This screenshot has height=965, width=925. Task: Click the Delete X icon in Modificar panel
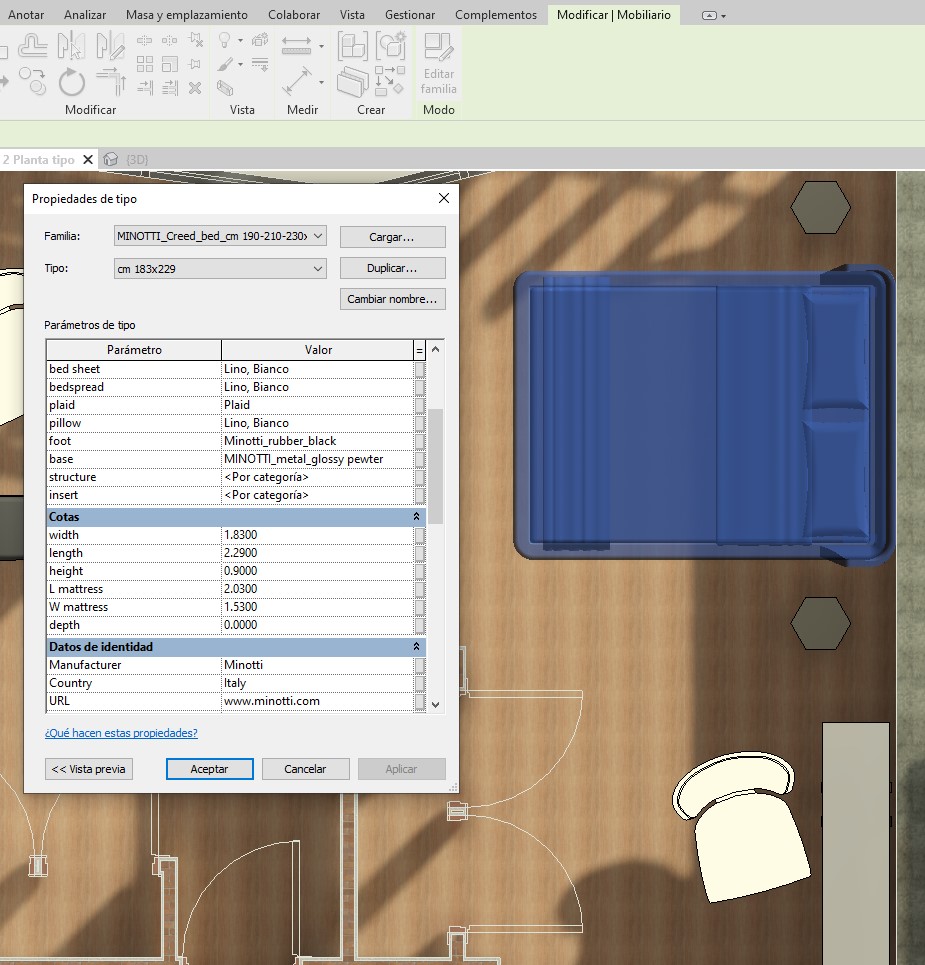[x=196, y=88]
